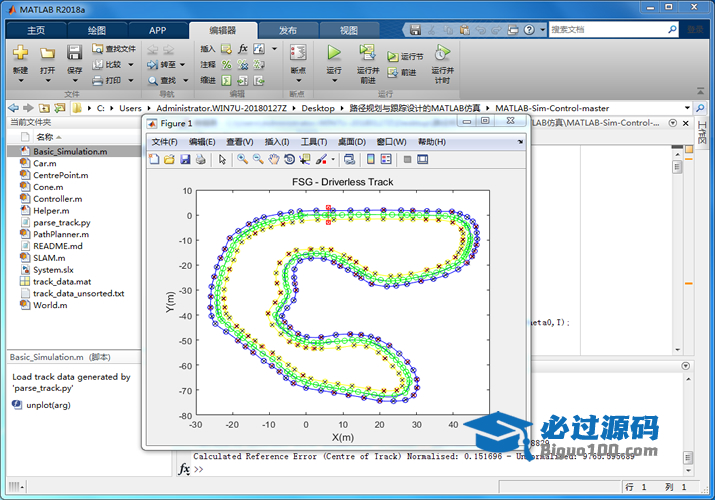Switch to the 绘图 (Plots) tab
Viewport: 715px width, 500px height.
click(97, 30)
